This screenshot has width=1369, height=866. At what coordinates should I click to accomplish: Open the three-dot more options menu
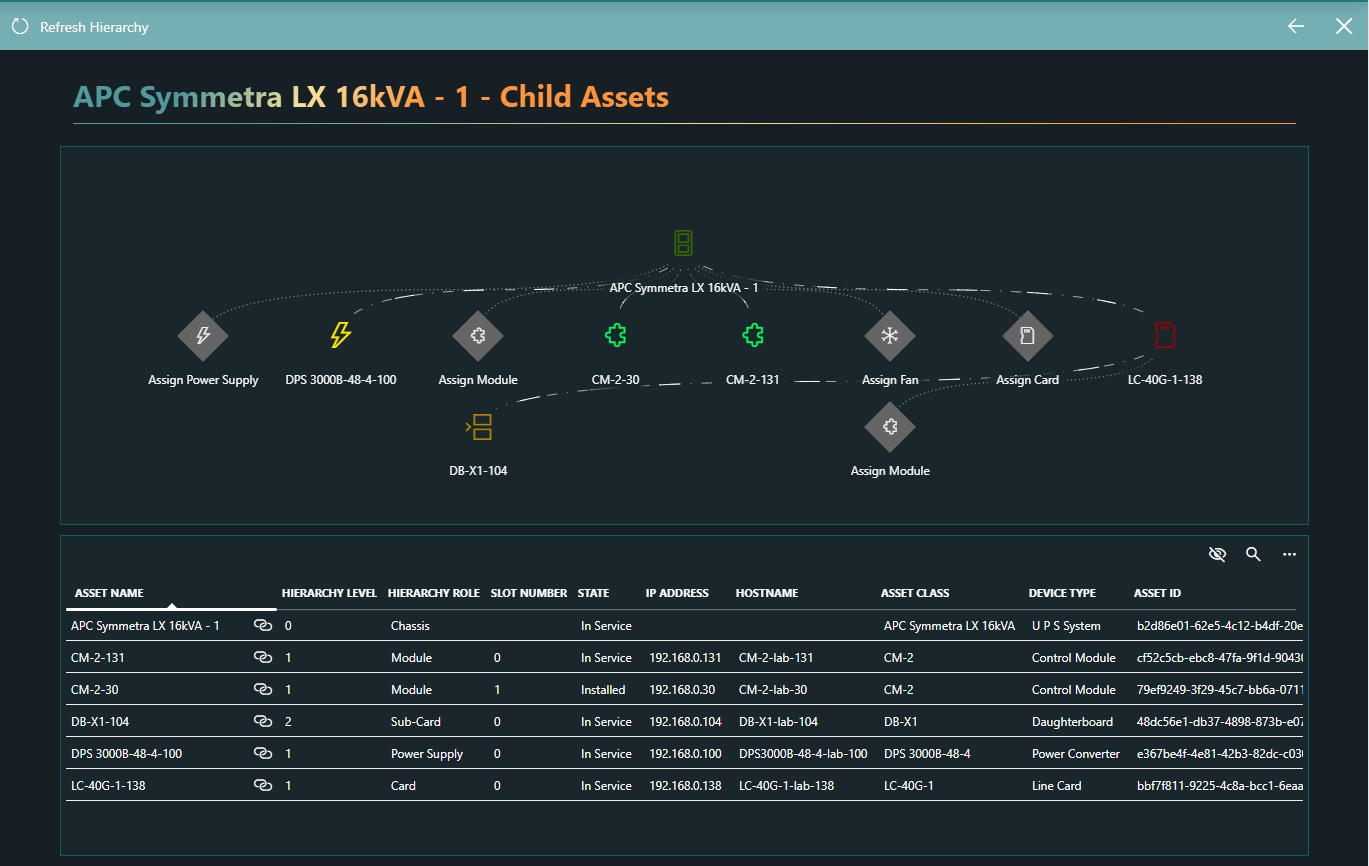pyautogui.click(x=1289, y=554)
